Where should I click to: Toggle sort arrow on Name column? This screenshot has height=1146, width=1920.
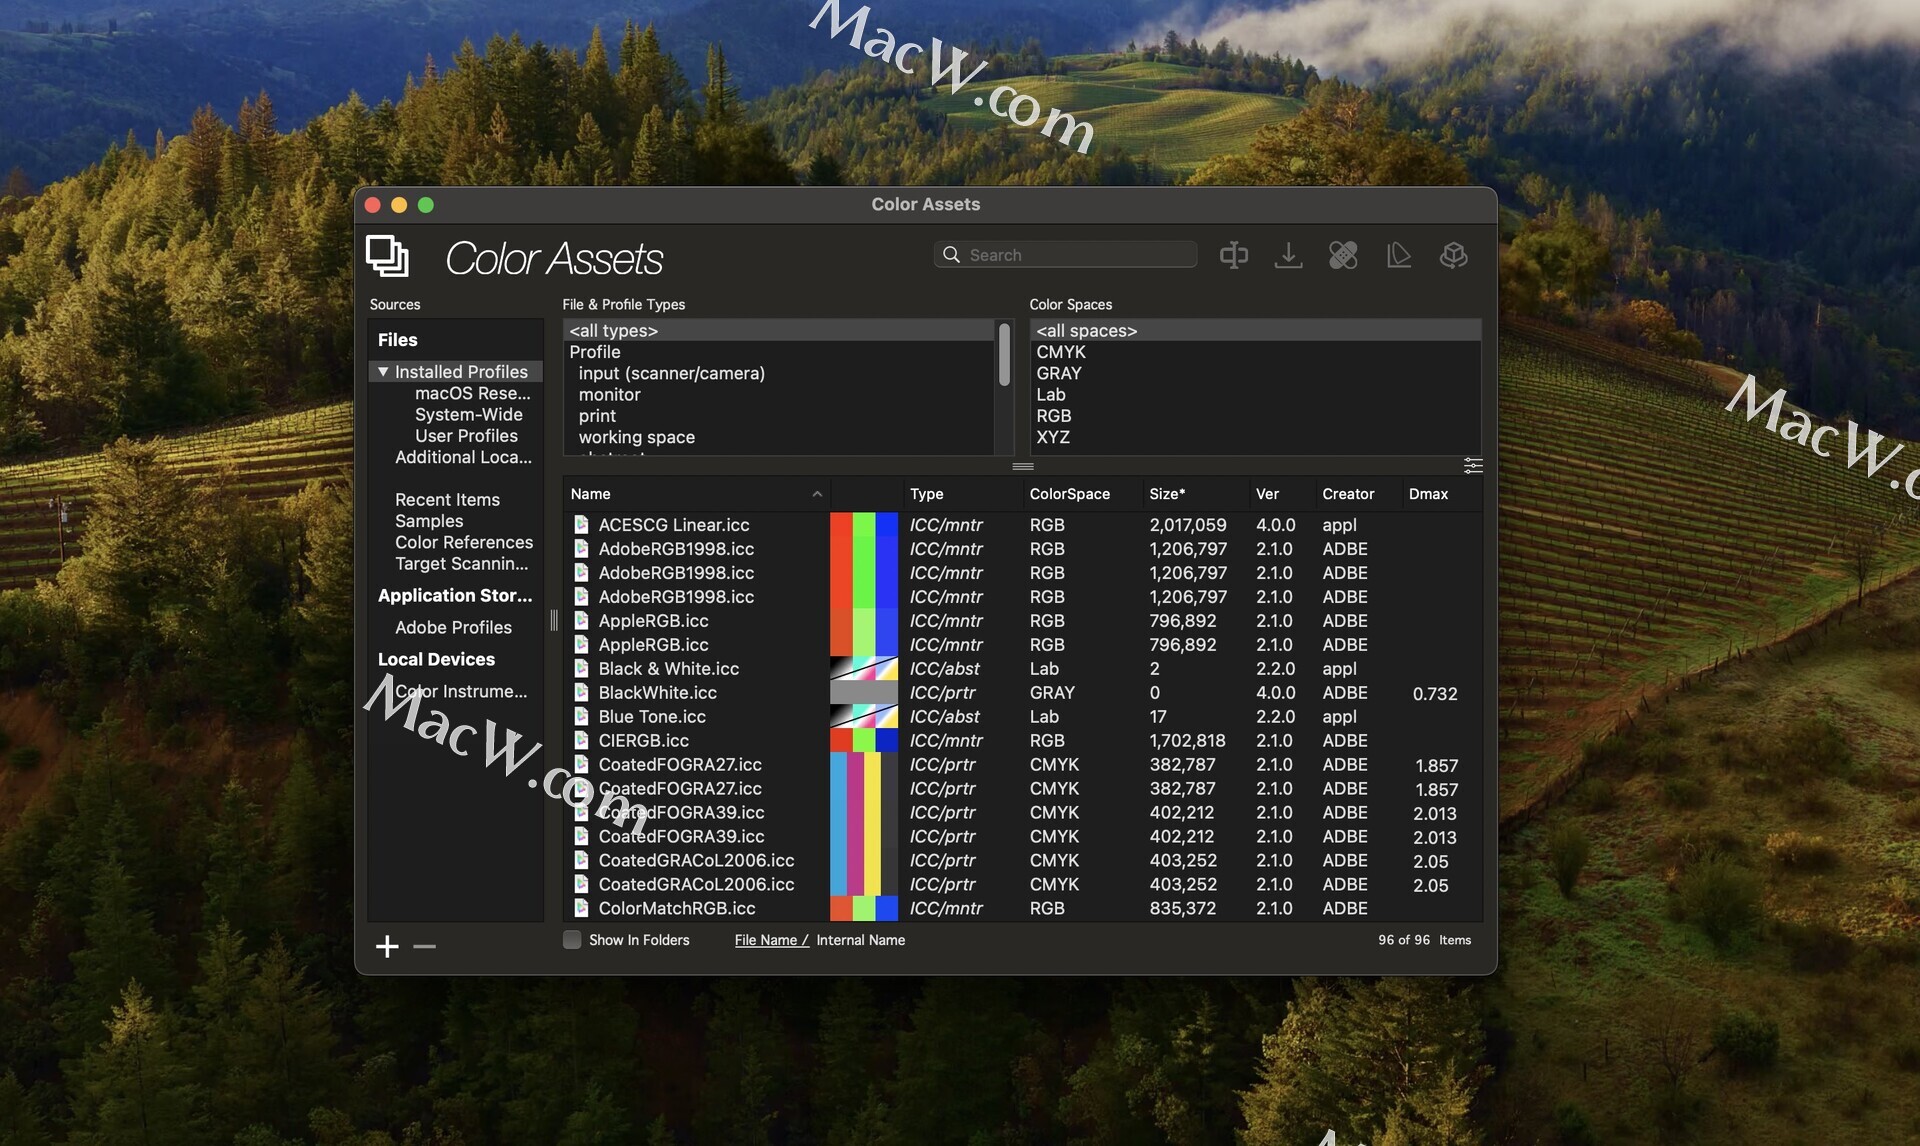click(817, 494)
